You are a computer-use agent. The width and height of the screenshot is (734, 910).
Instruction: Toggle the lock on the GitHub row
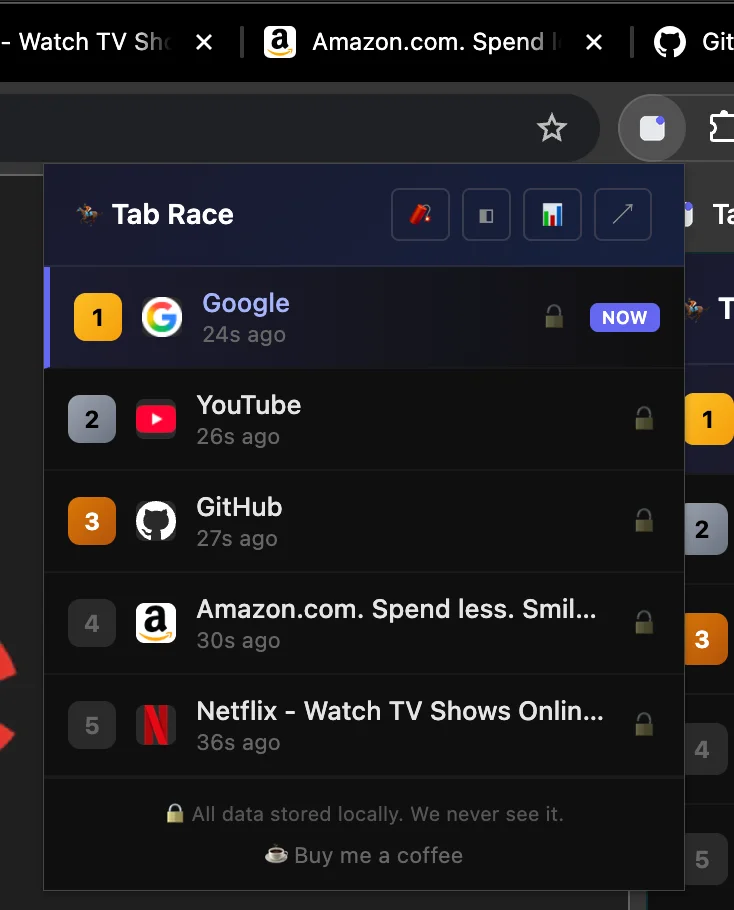coord(644,521)
